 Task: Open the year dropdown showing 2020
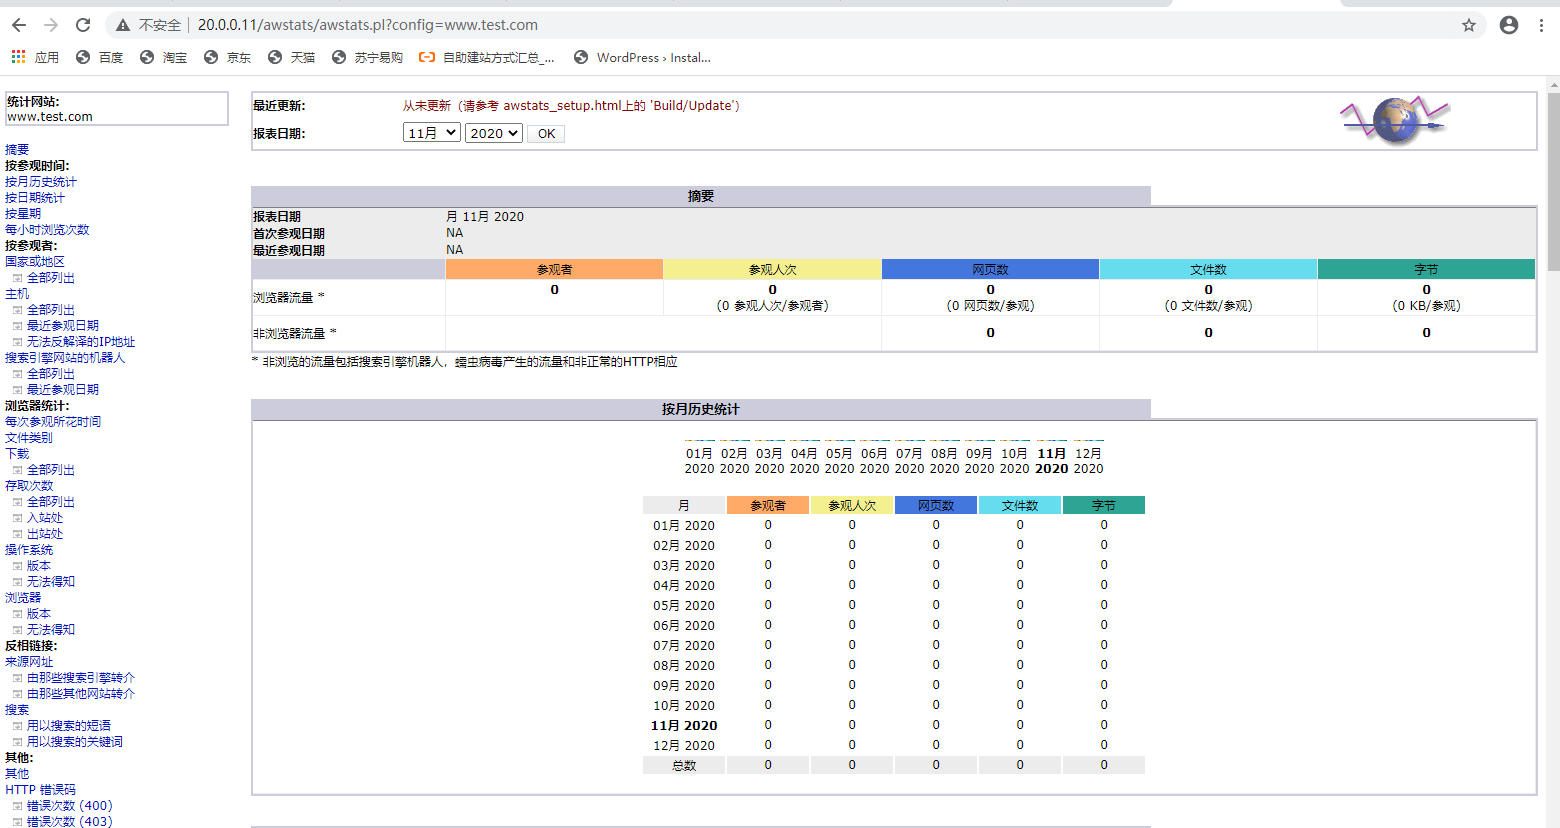pyautogui.click(x=494, y=133)
